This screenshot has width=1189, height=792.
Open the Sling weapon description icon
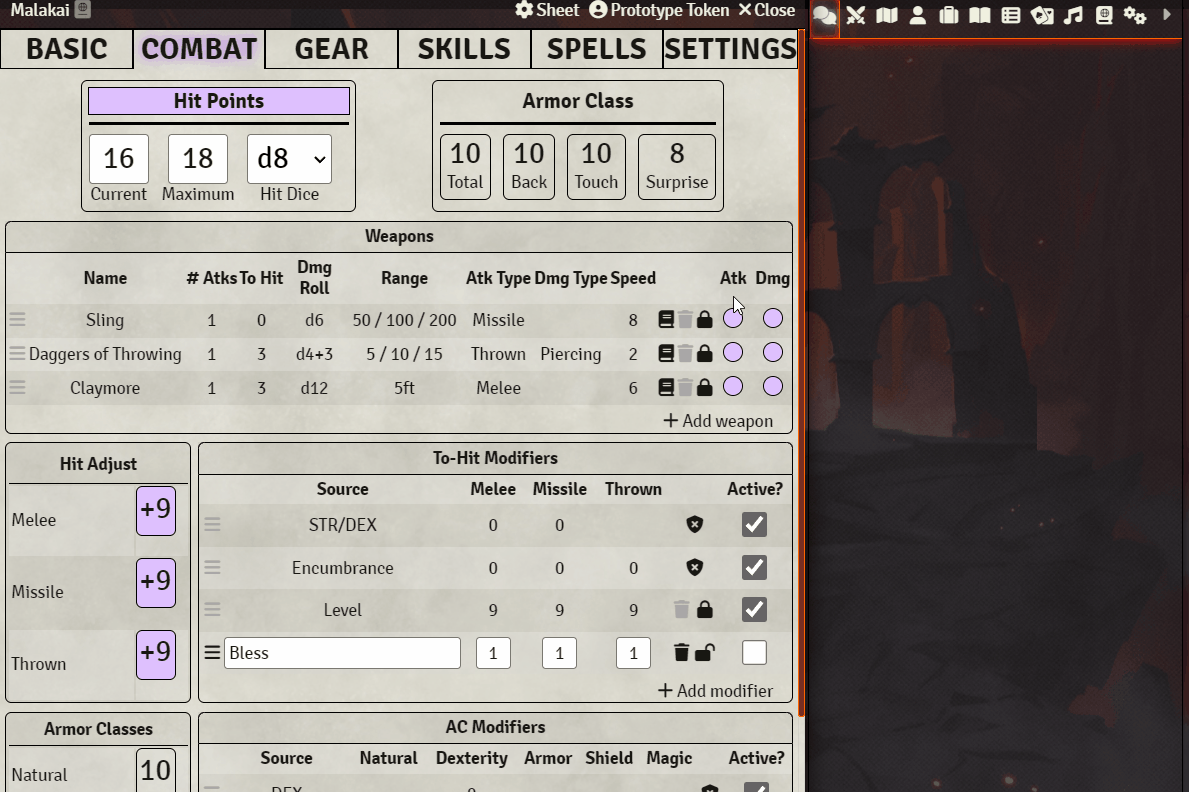click(x=666, y=319)
